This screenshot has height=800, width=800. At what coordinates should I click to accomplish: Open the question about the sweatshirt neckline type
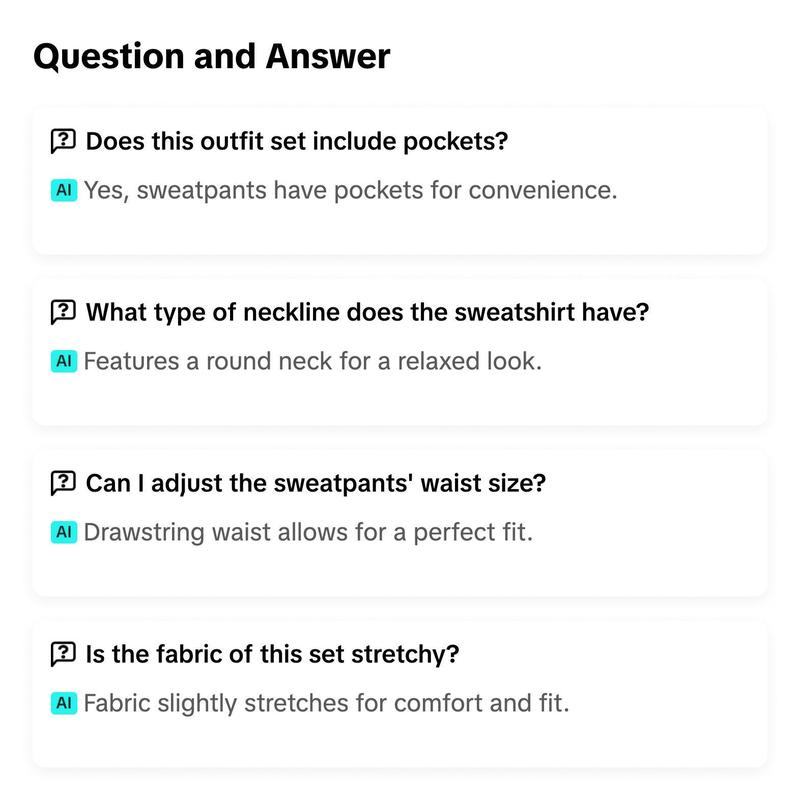367,312
